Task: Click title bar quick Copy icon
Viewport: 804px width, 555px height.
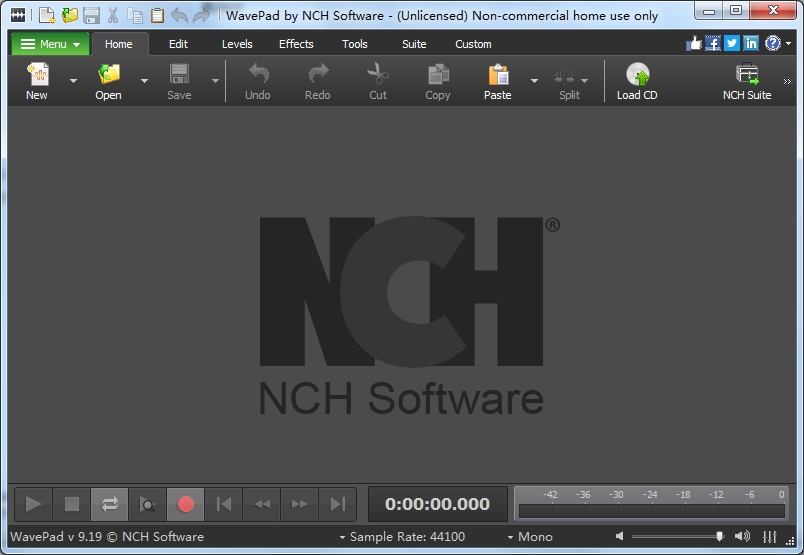Action: 135,15
